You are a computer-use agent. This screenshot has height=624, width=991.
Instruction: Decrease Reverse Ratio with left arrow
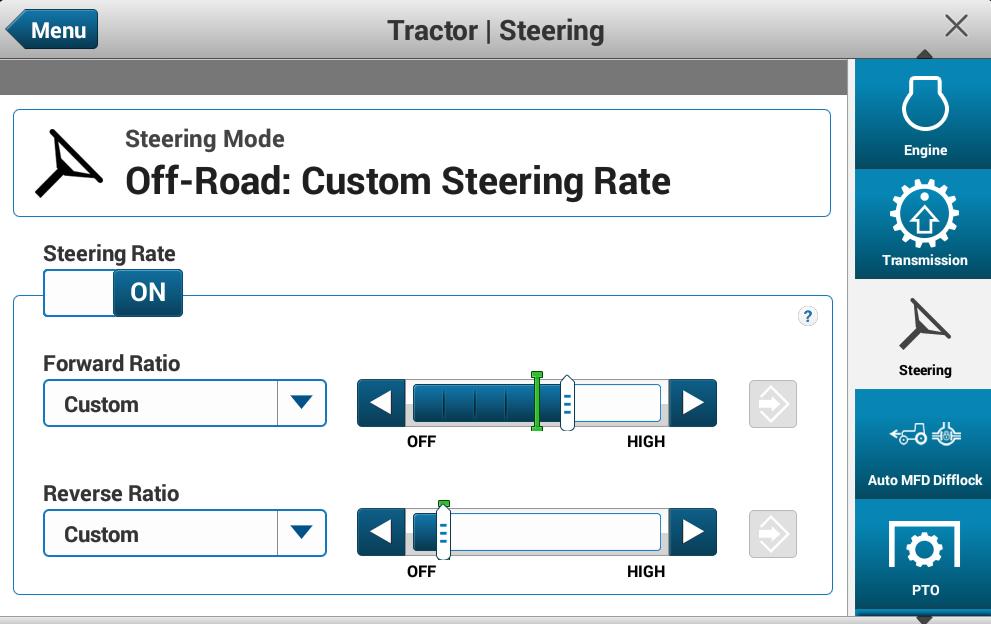[x=381, y=534]
